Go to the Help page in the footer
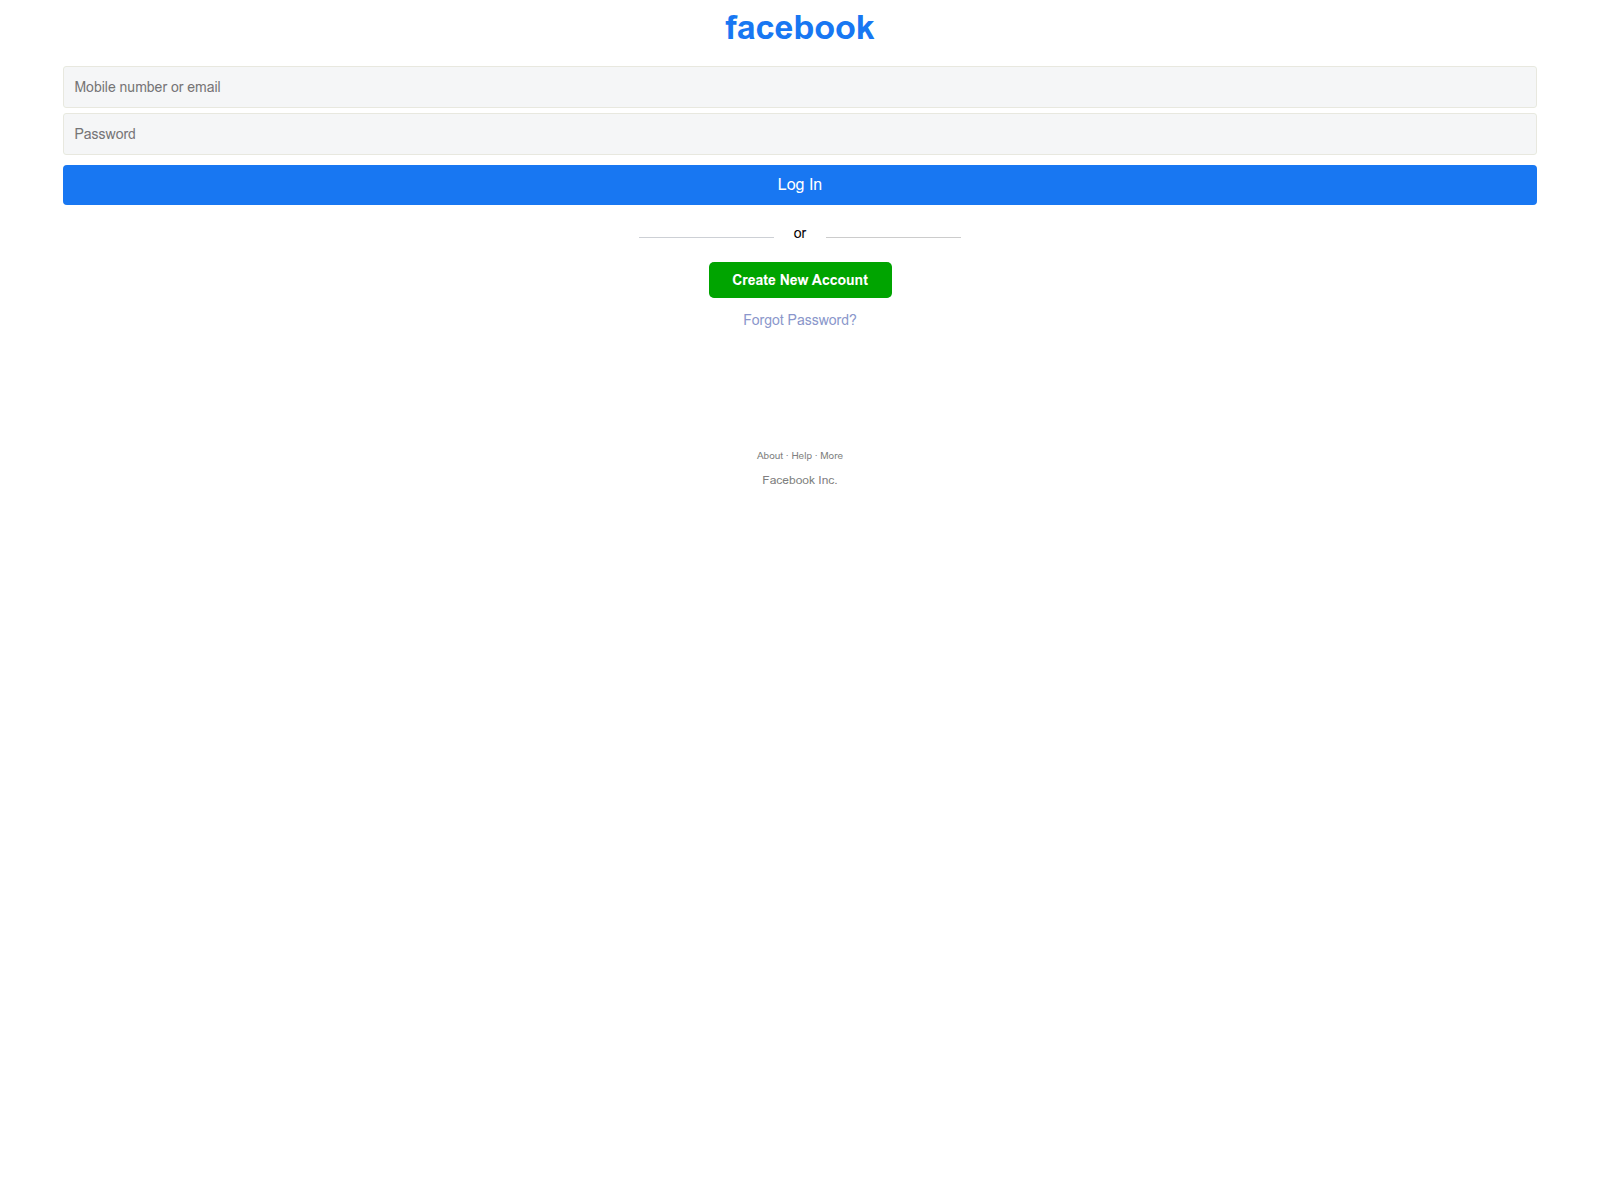 click(801, 456)
